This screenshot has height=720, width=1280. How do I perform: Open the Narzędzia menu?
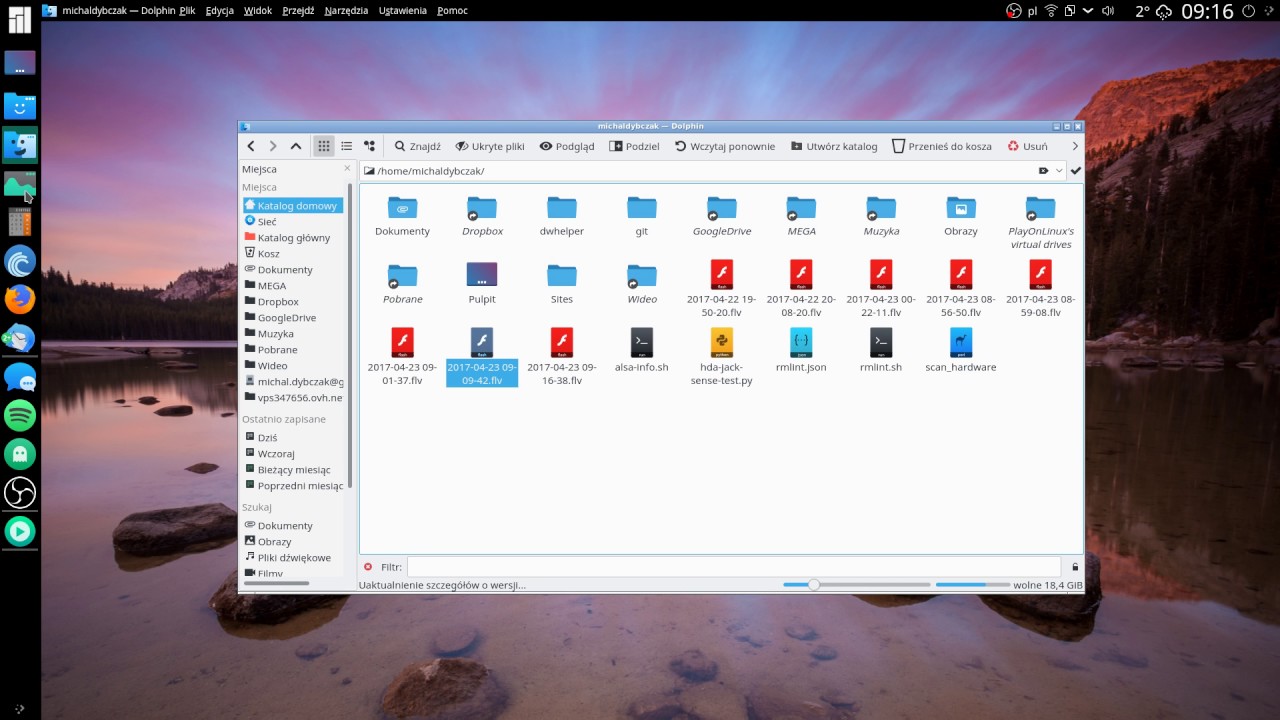coord(345,10)
